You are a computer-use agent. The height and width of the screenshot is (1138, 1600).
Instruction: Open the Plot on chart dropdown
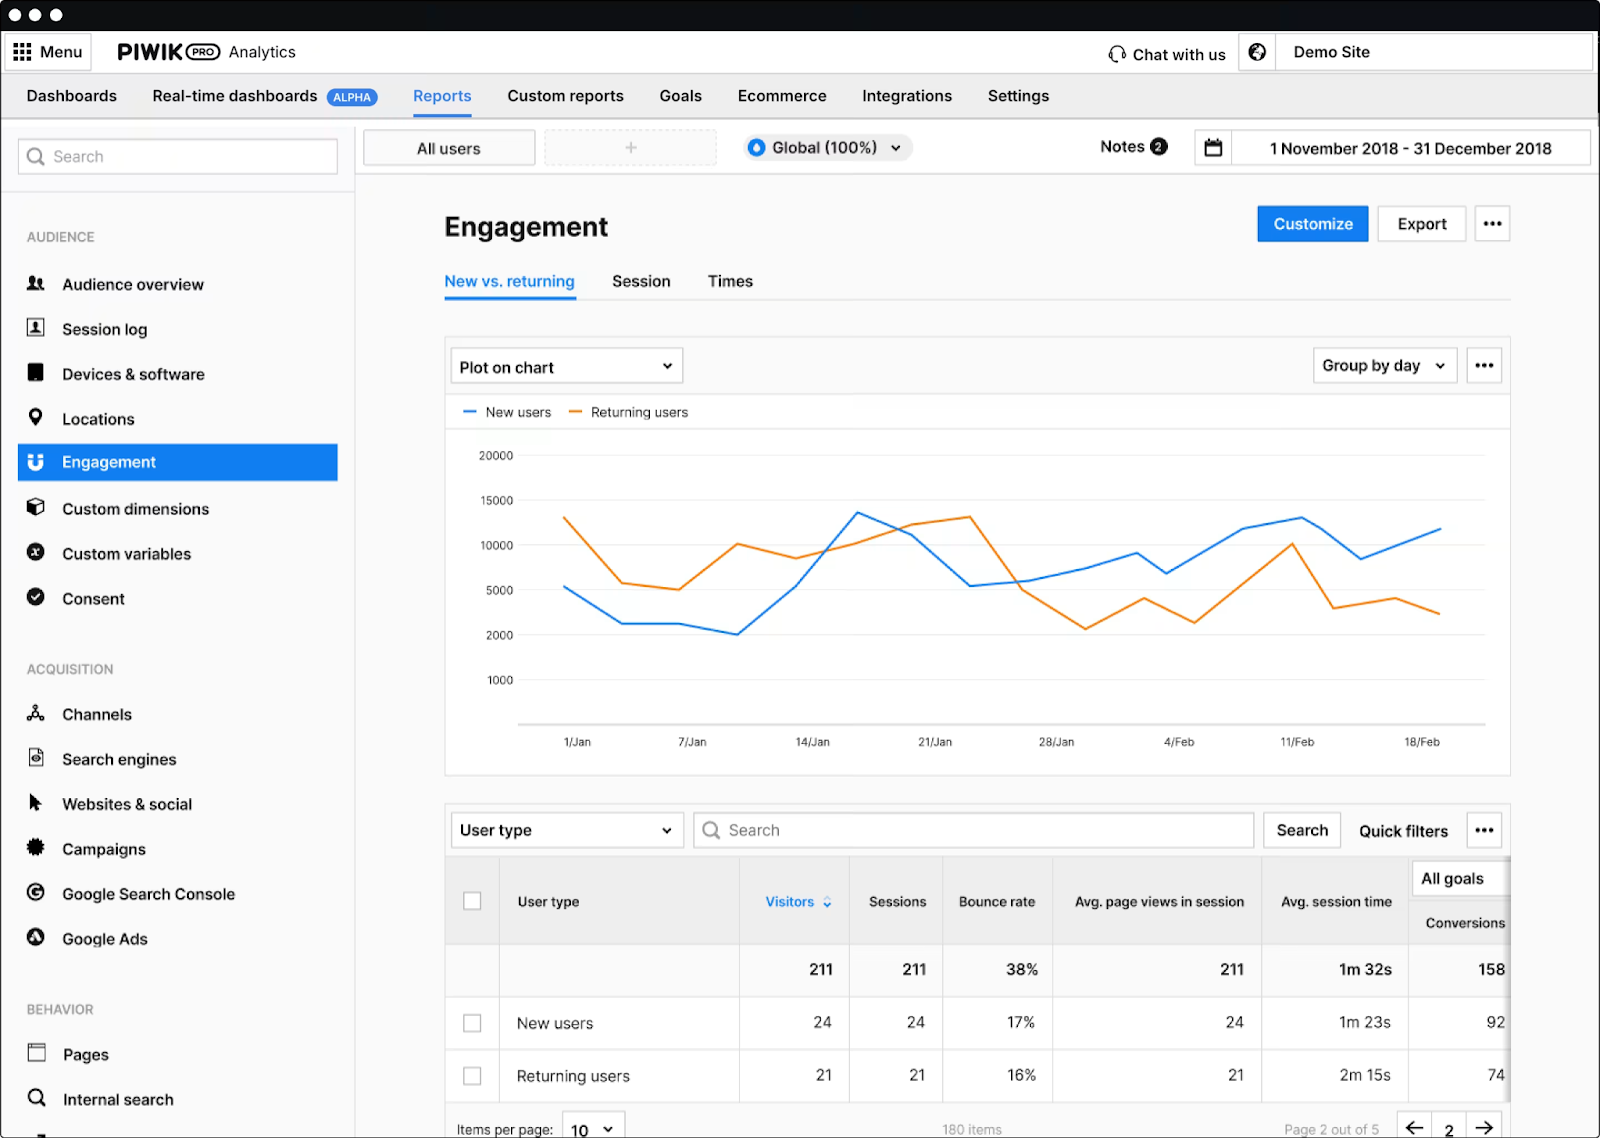pos(566,366)
